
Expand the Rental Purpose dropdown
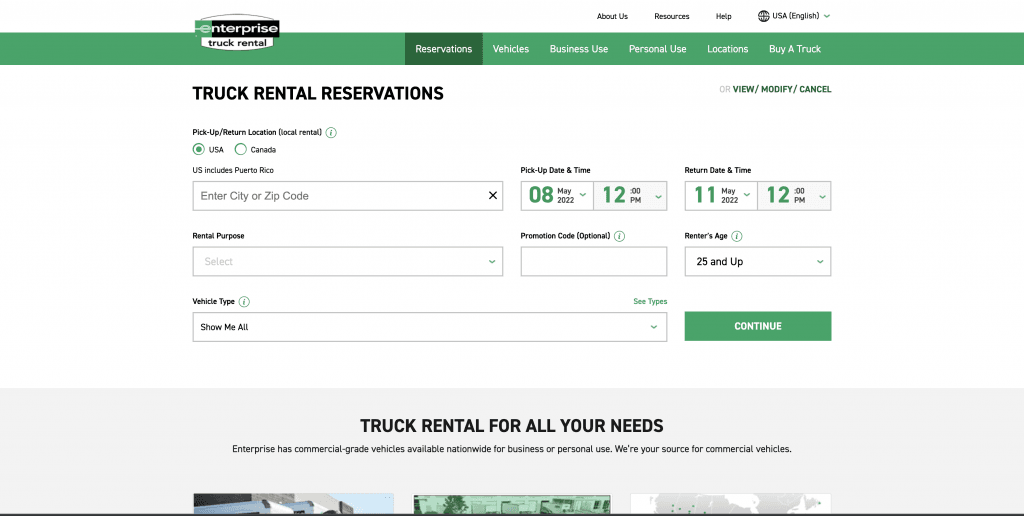[347, 261]
